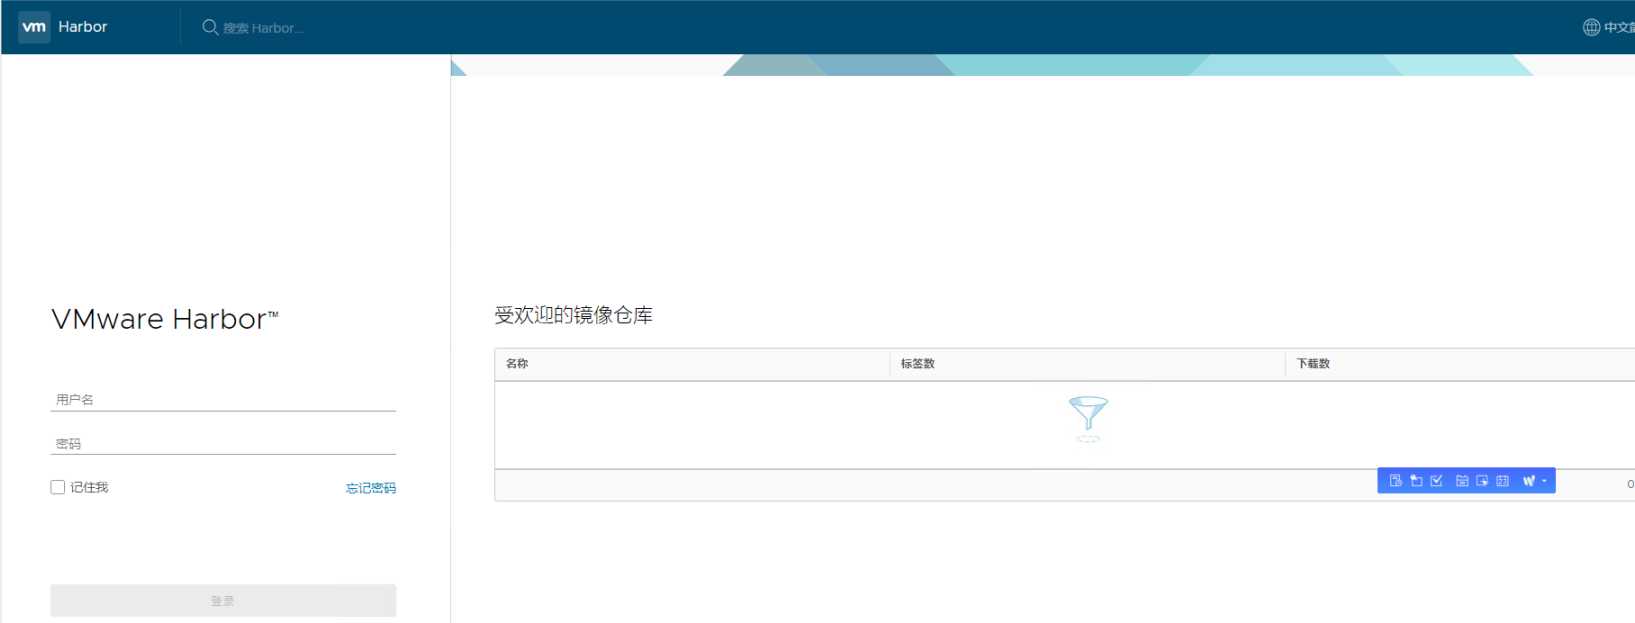Image resolution: width=1635 pixels, height=623 pixels.
Task: Click the 用户名 username input field
Action: click(223, 399)
